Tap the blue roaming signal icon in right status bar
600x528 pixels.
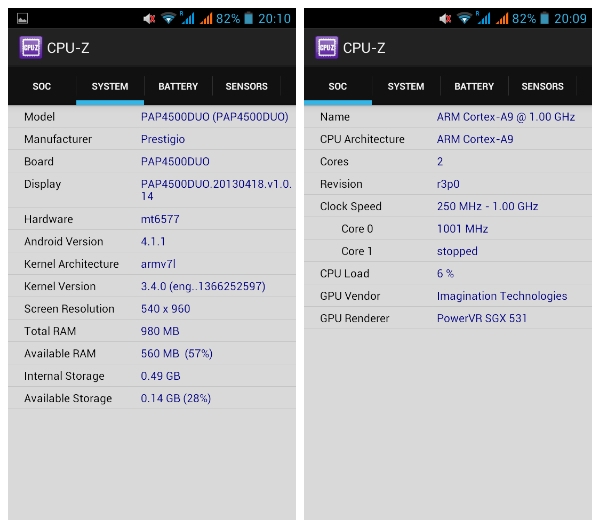[x=483, y=18]
